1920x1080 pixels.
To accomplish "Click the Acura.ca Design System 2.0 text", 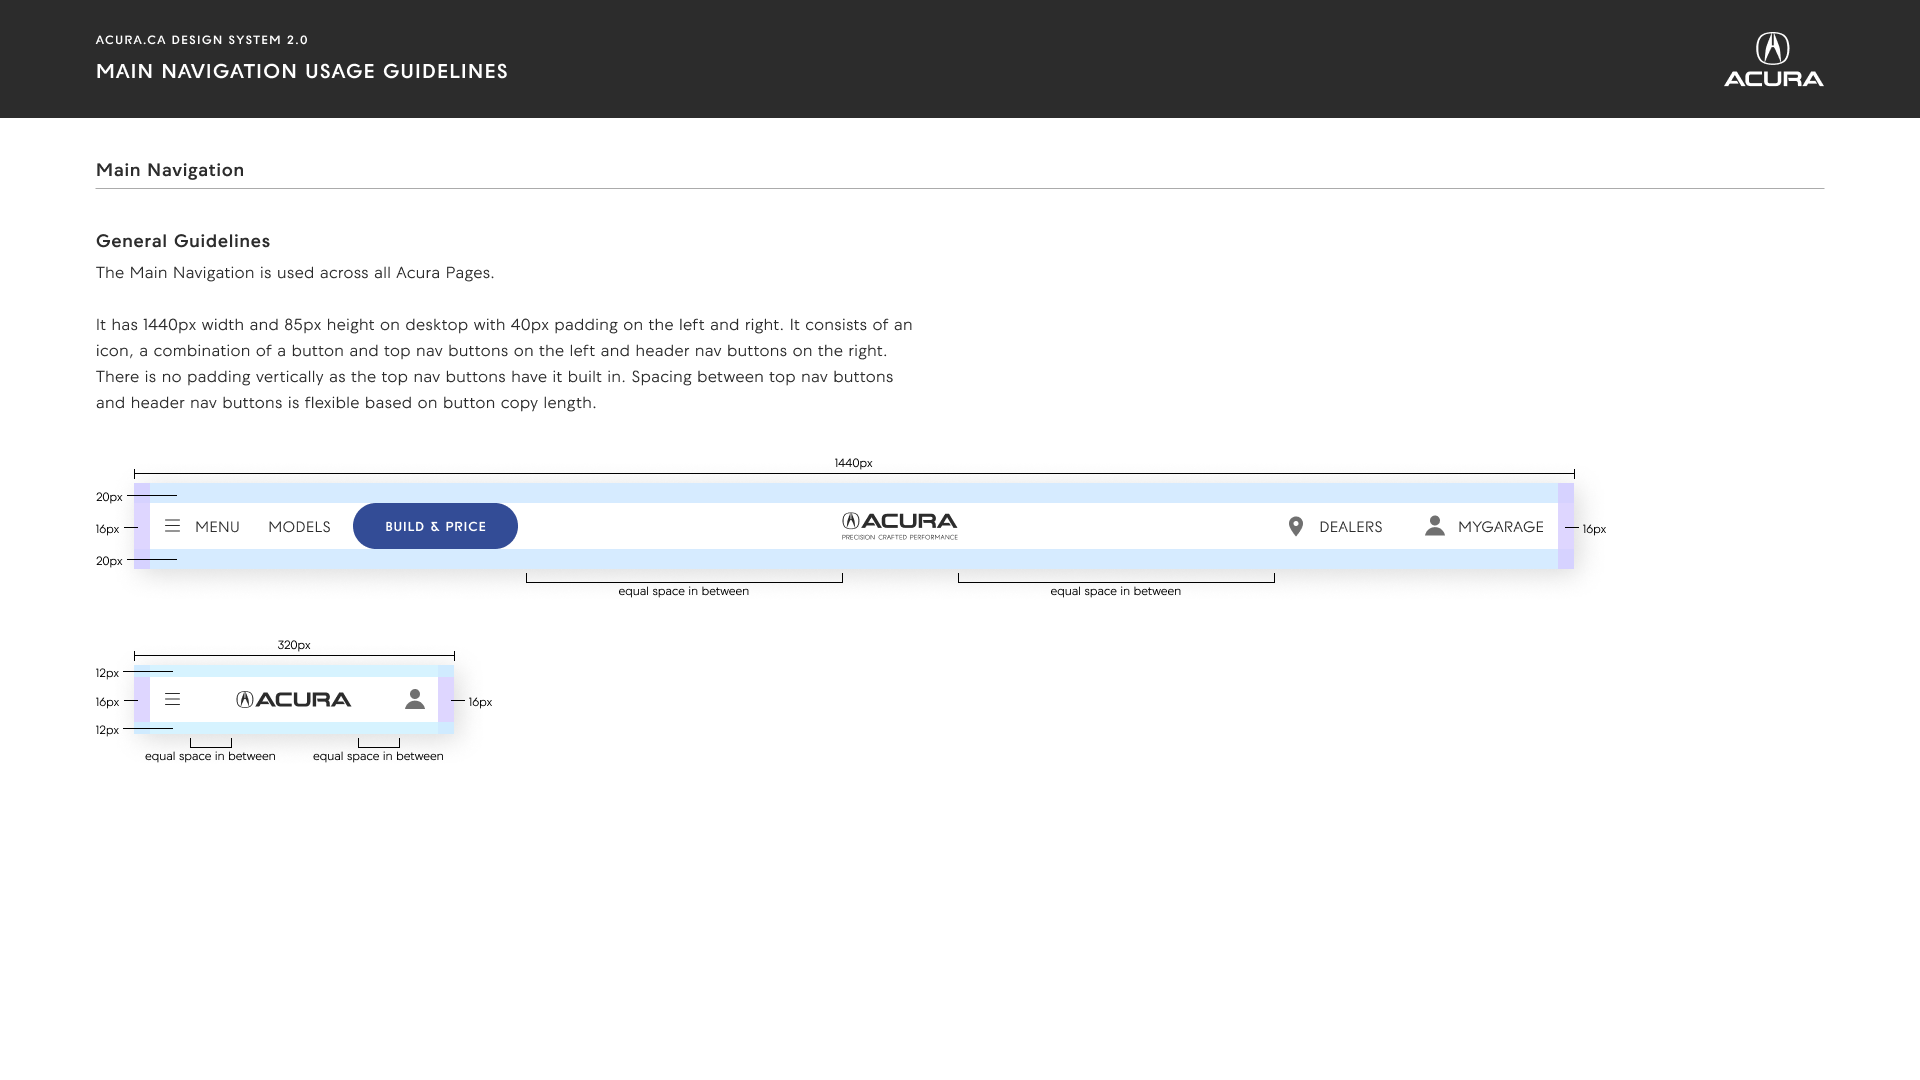I will 202,40.
